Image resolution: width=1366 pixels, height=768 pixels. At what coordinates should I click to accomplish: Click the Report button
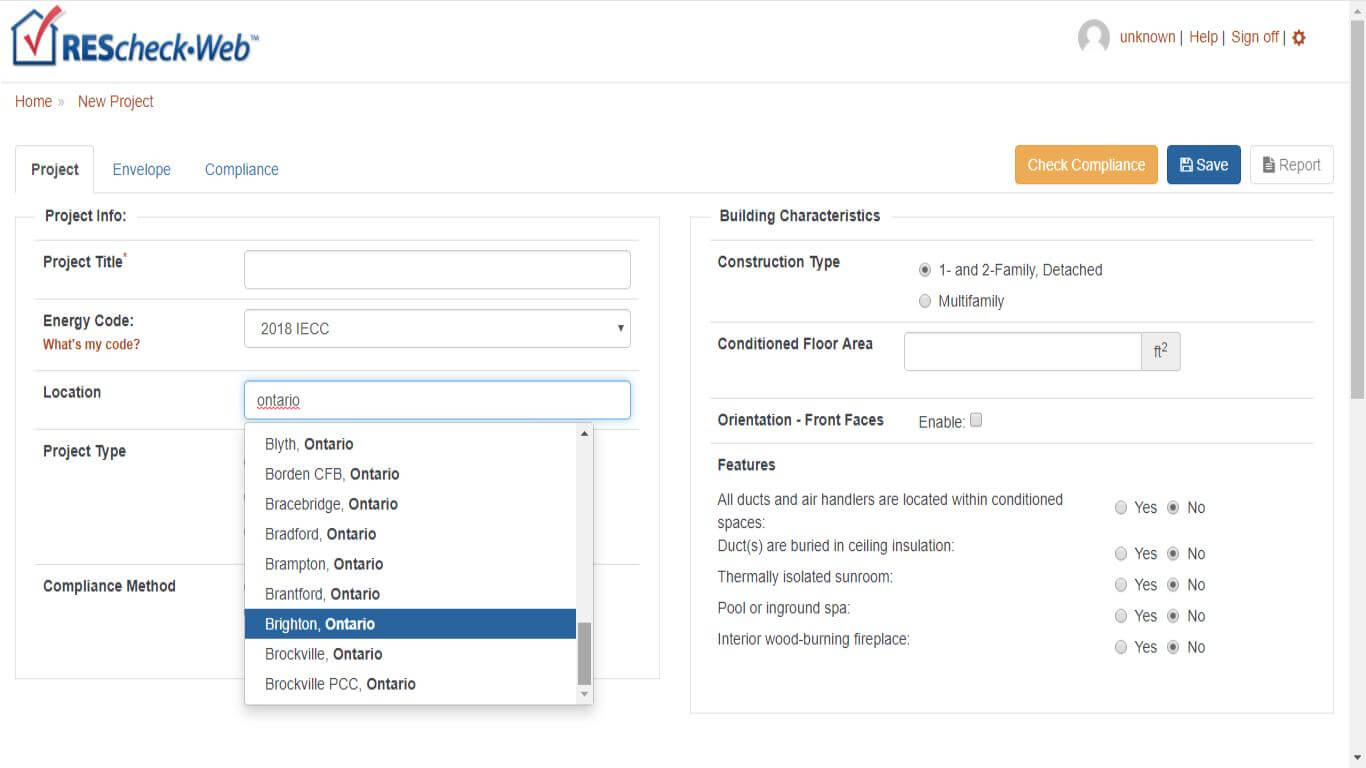pos(1291,165)
